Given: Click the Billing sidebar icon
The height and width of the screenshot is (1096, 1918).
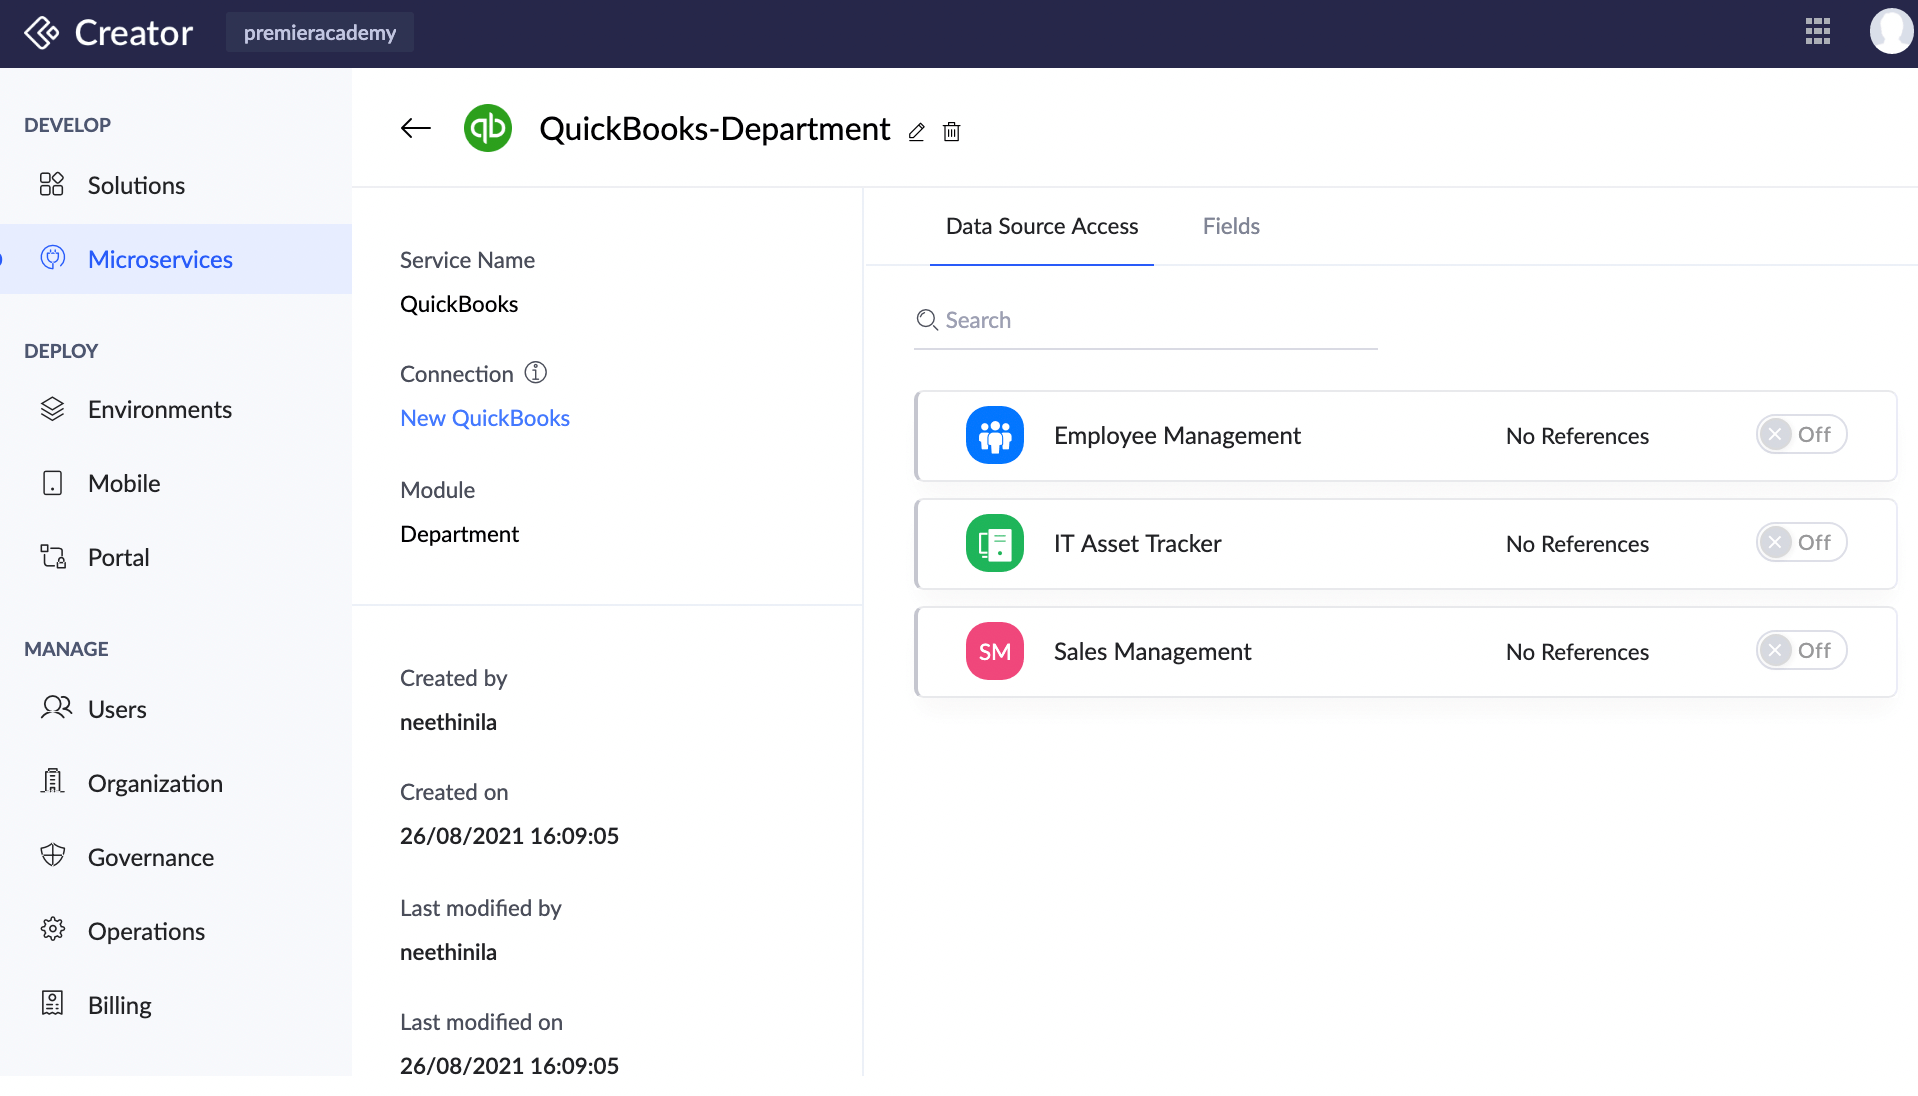Looking at the screenshot, I should tap(52, 1003).
